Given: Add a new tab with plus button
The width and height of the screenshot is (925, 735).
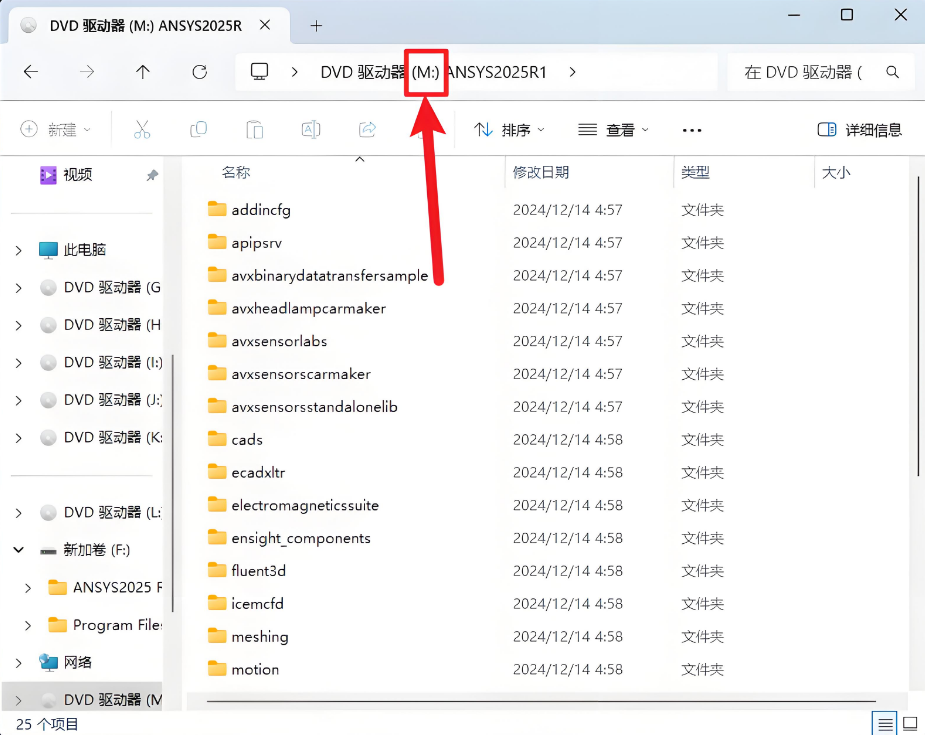Looking at the screenshot, I should click(316, 25).
